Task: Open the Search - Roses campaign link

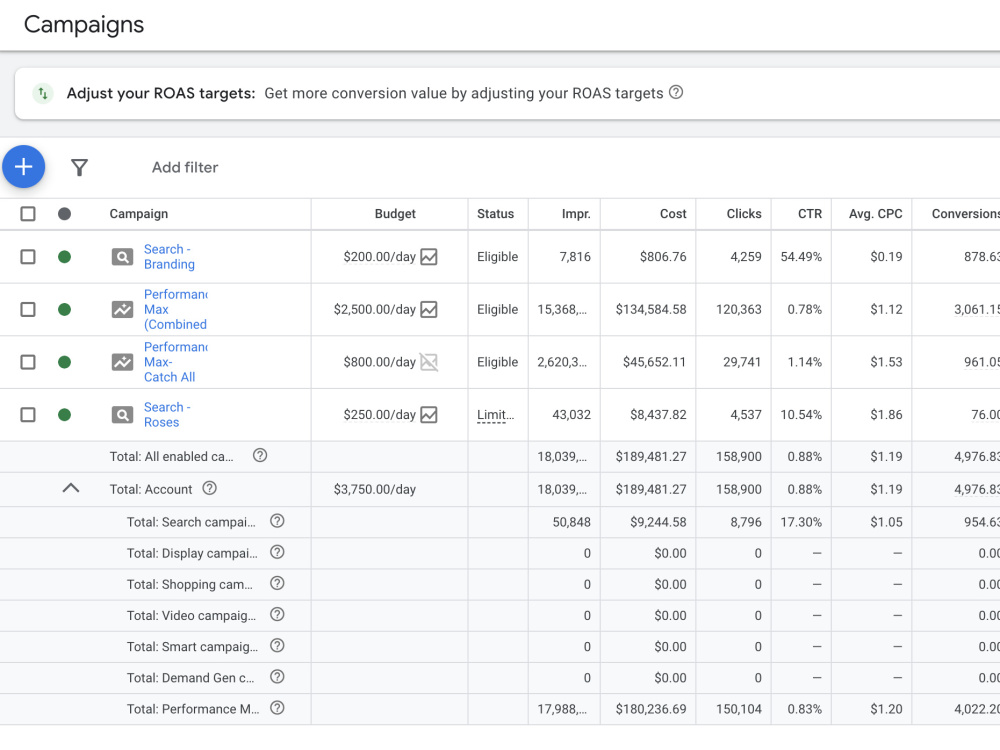Action: click(x=167, y=415)
